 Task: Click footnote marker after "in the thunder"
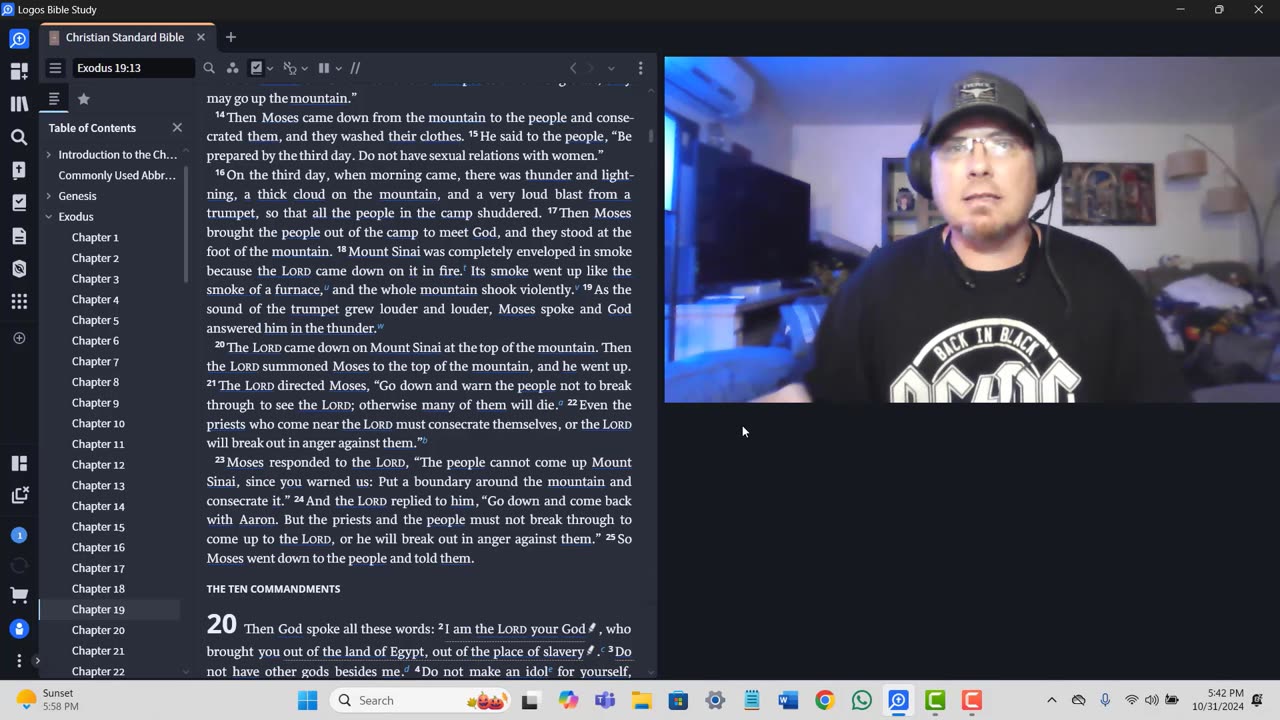[381, 326]
